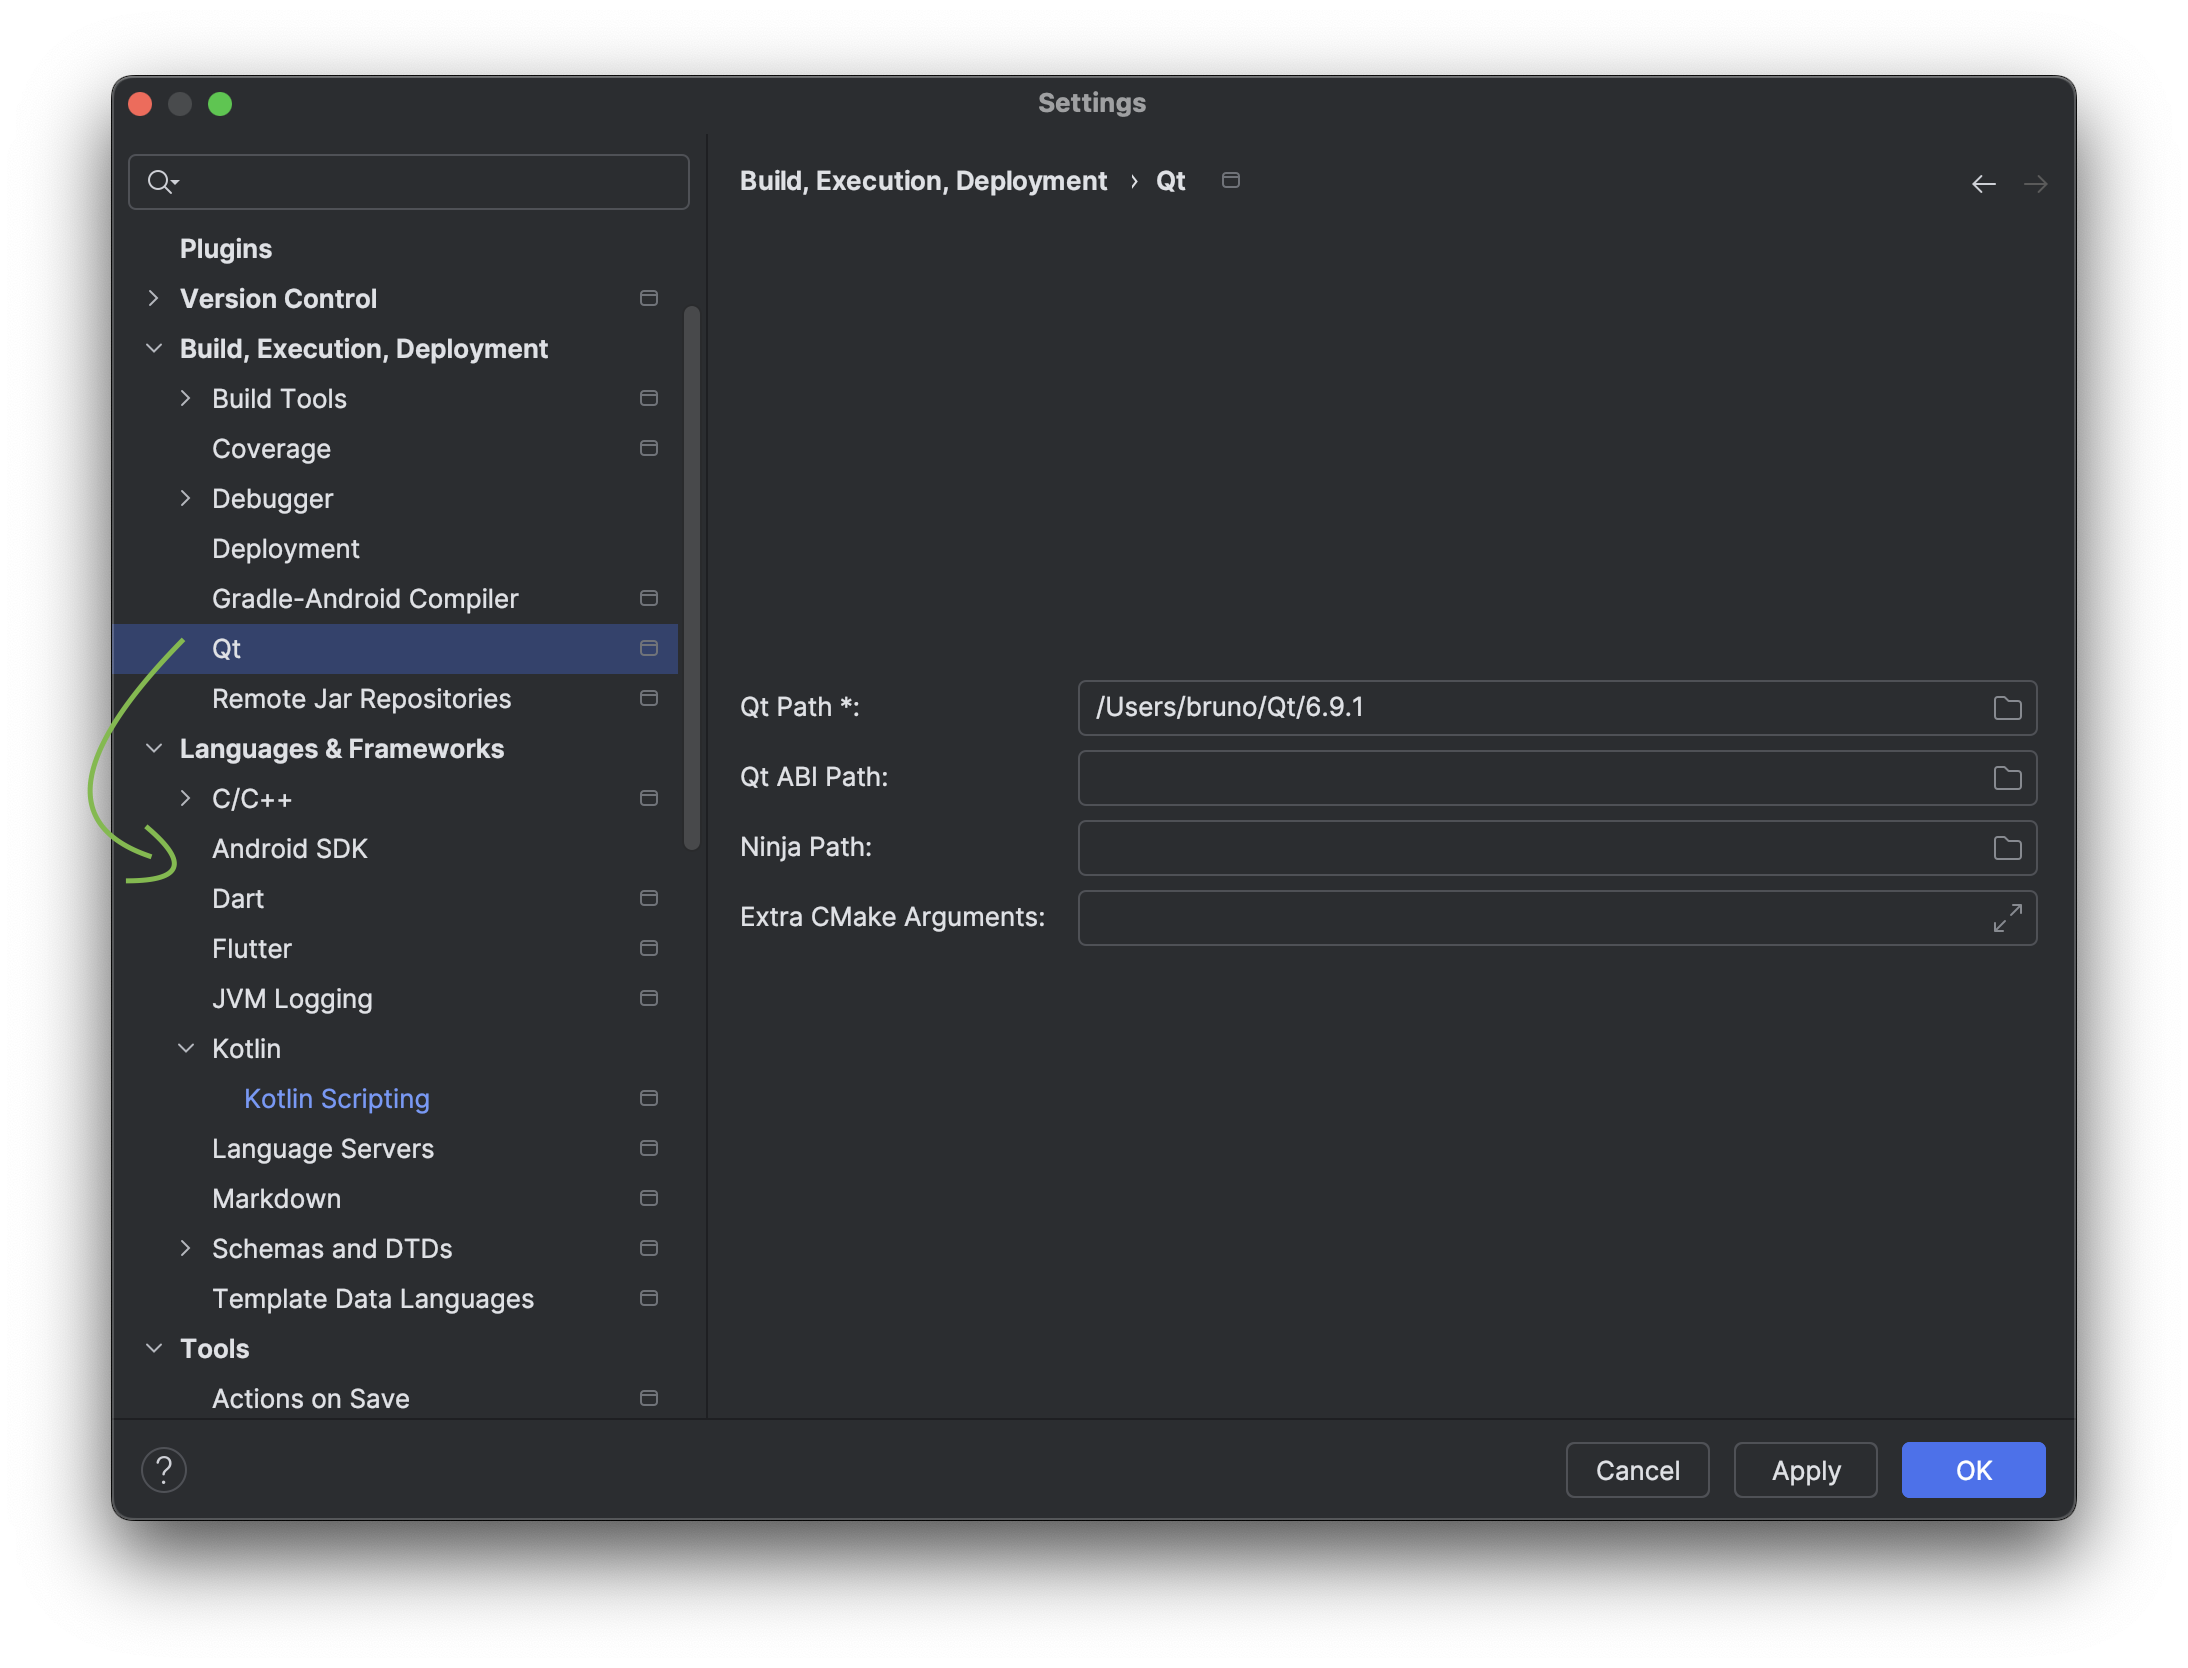This screenshot has height=1668, width=2188.
Task: Navigate back with the left arrow
Action: (1983, 184)
